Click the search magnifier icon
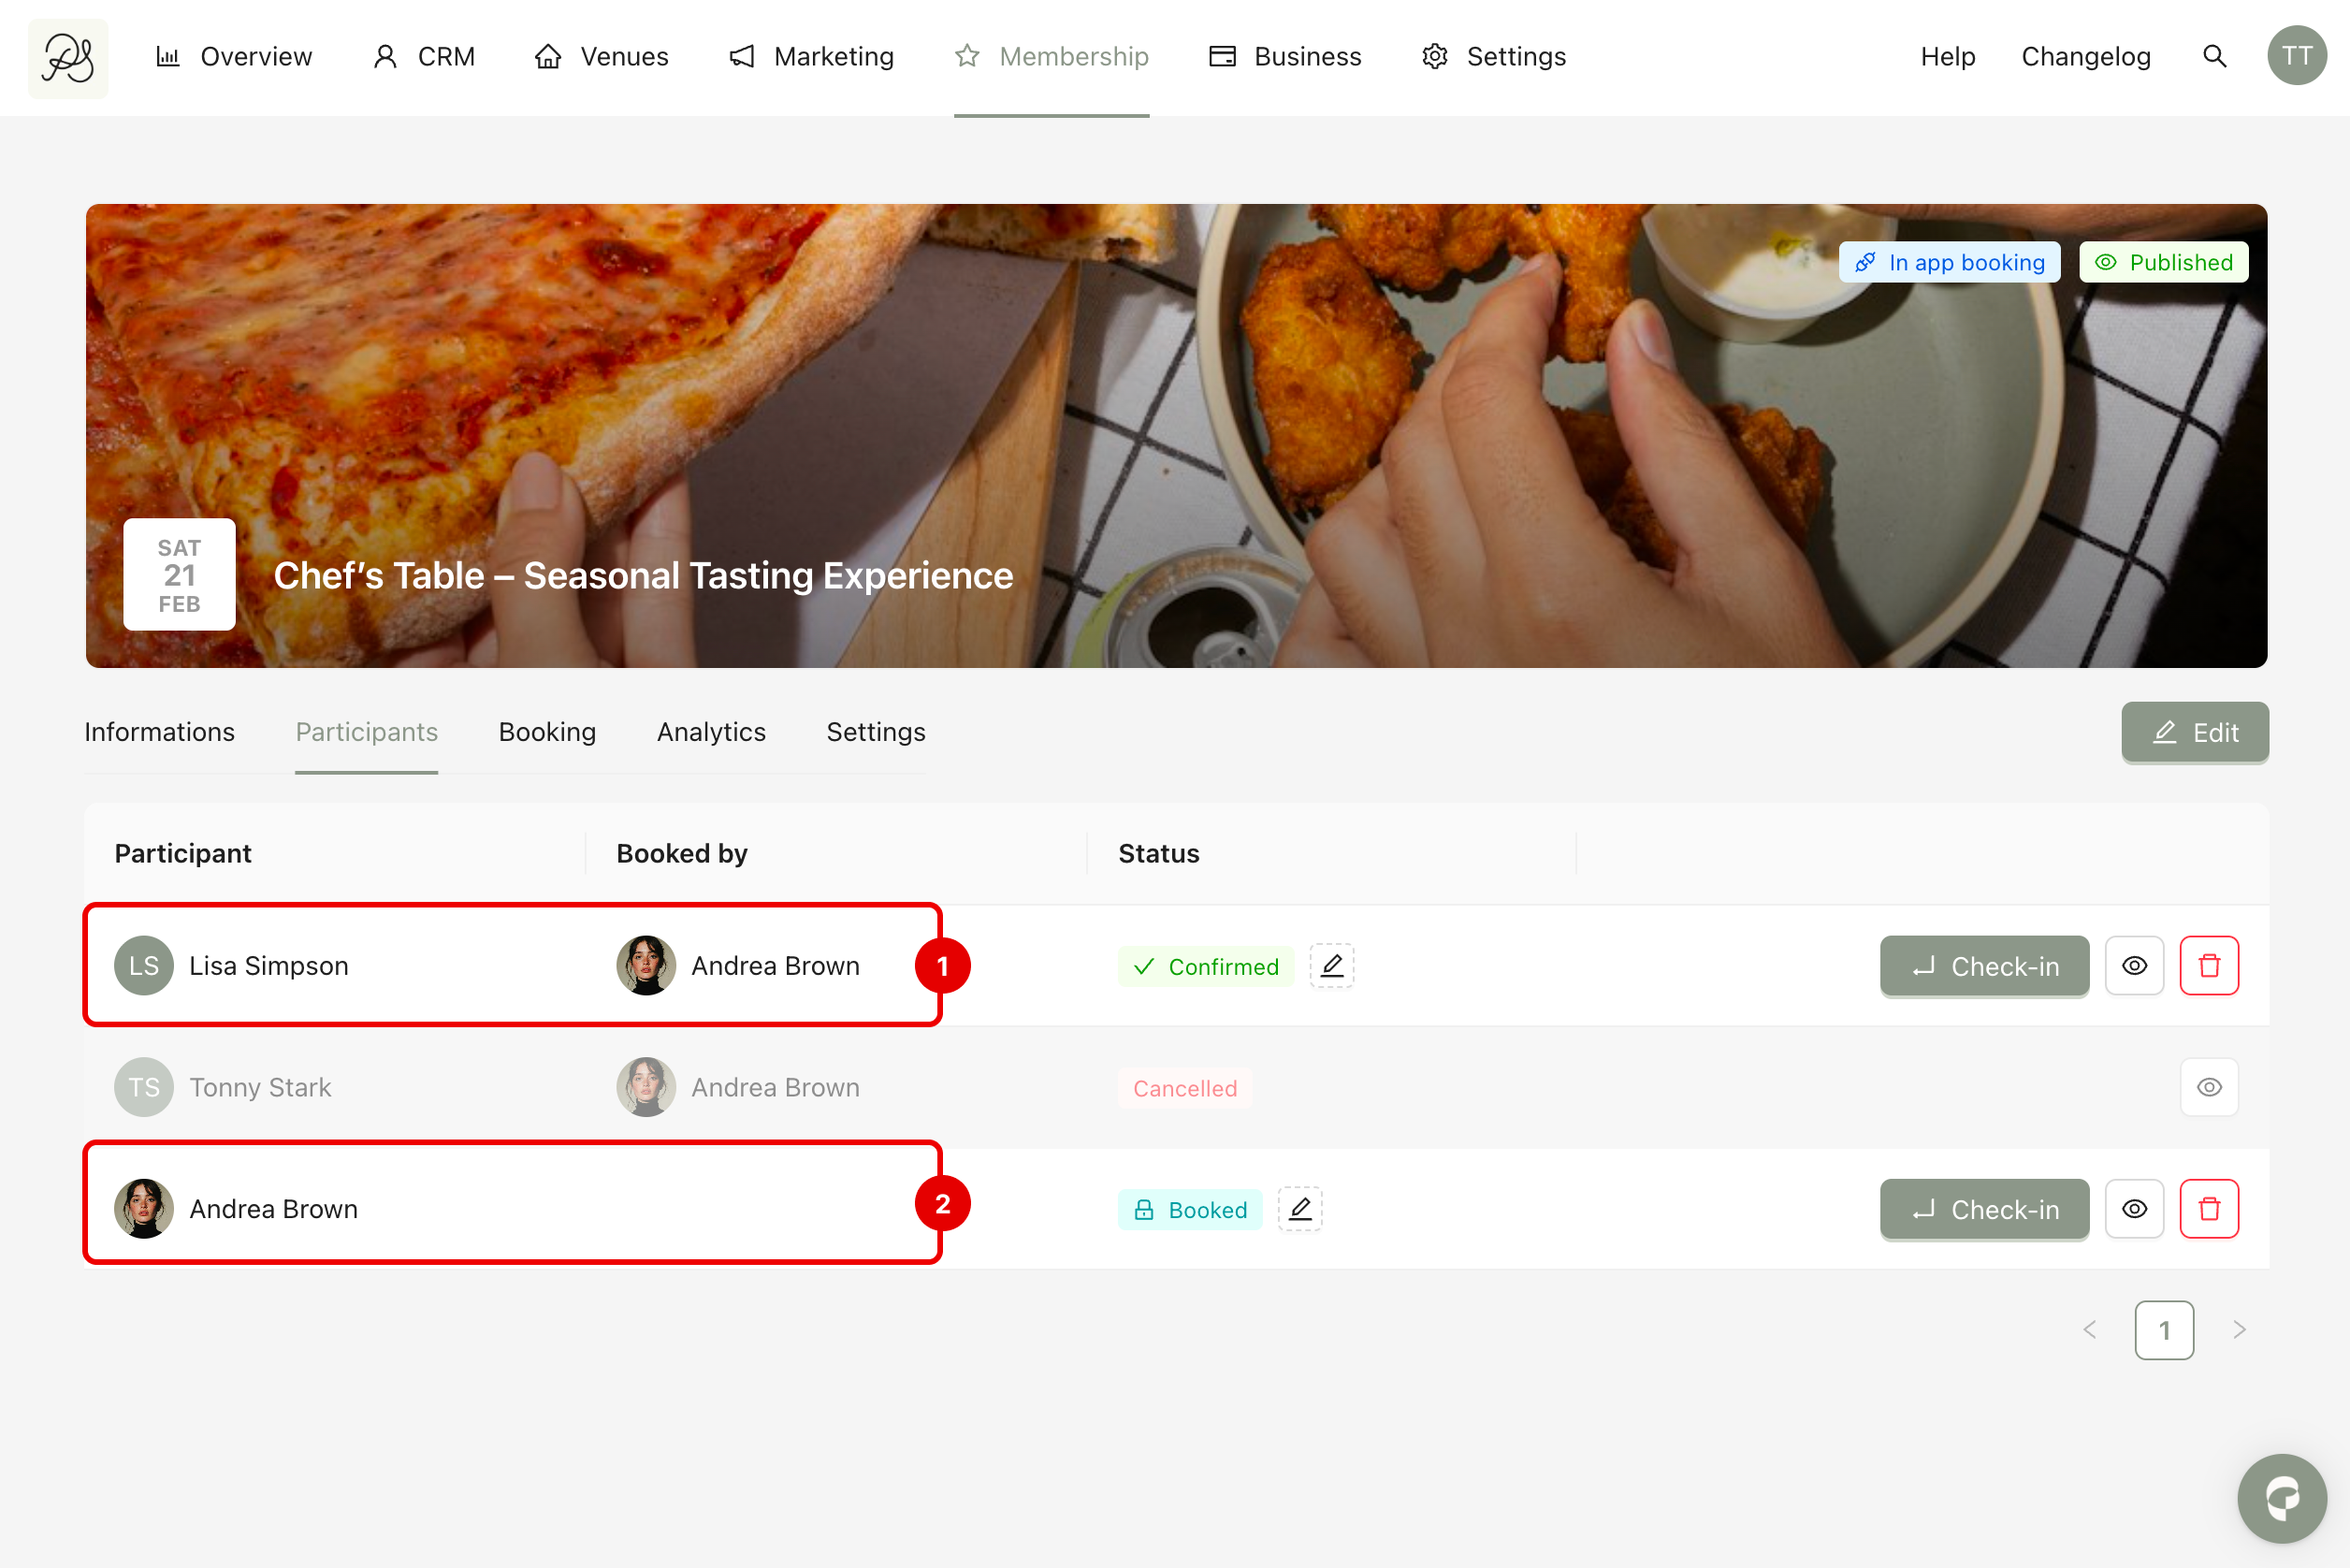The width and height of the screenshot is (2350, 1568). [2214, 57]
